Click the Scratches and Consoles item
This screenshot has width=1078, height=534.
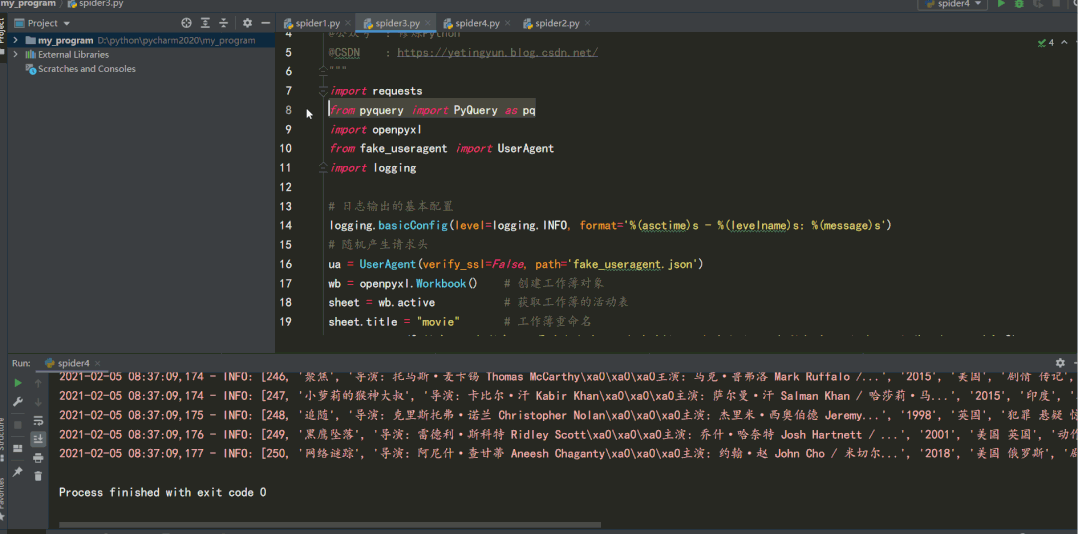(x=87, y=69)
